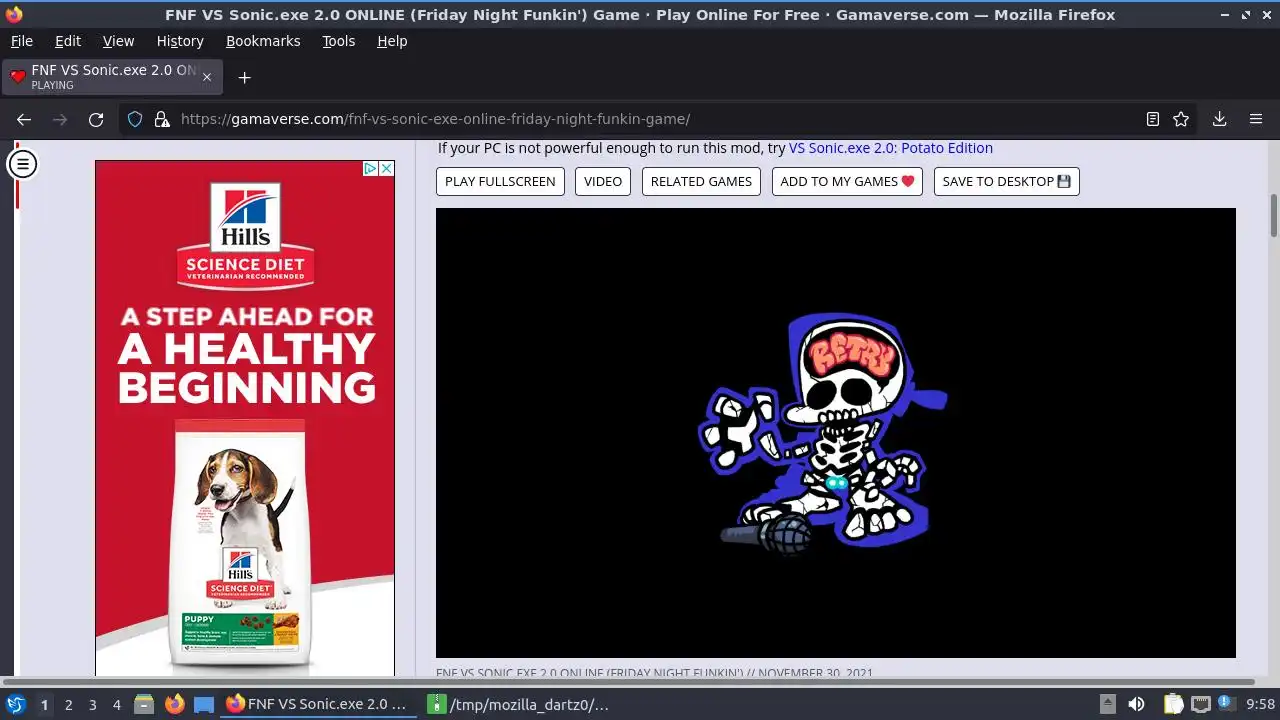Launch Firefox from taskbar launcher
The width and height of the screenshot is (1280, 720).
[174, 704]
